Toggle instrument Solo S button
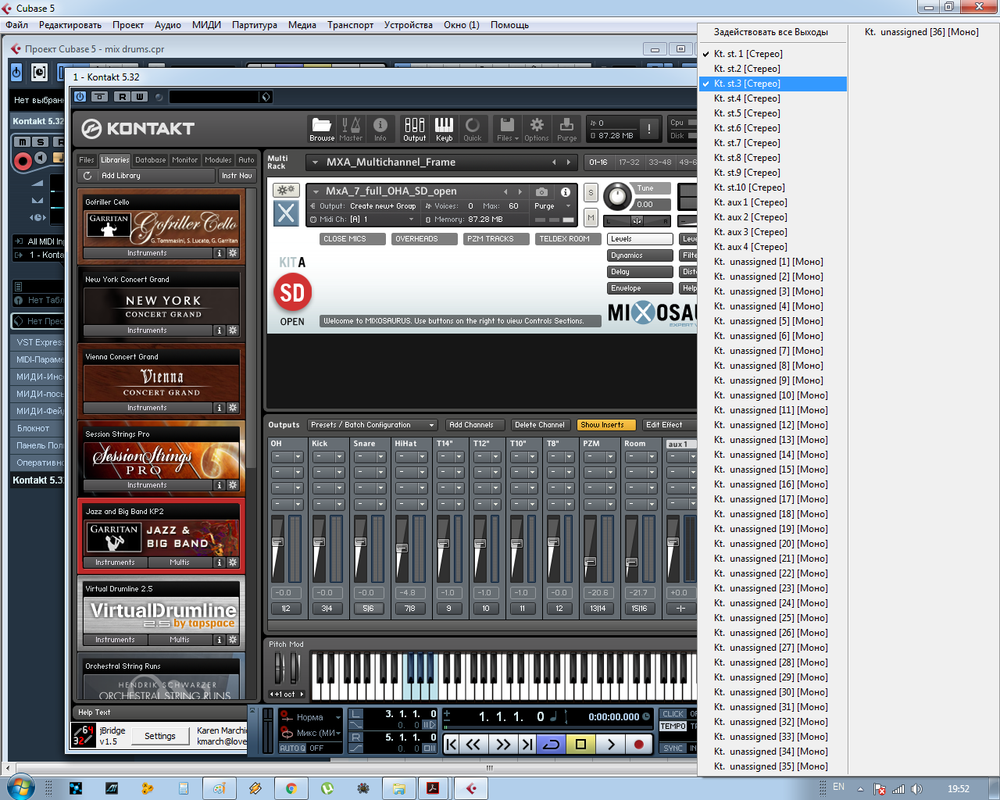 (591, 193)
